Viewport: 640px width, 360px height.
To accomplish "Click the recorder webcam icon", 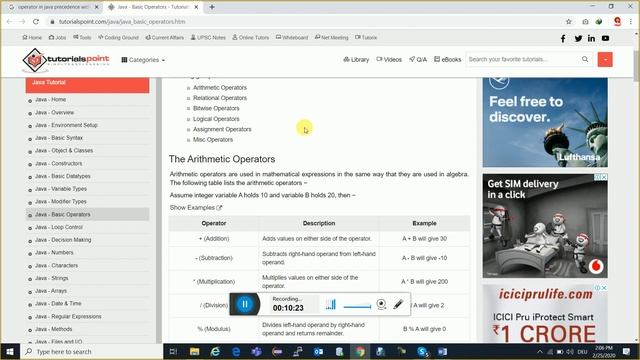I will click(x=381, y=304).
